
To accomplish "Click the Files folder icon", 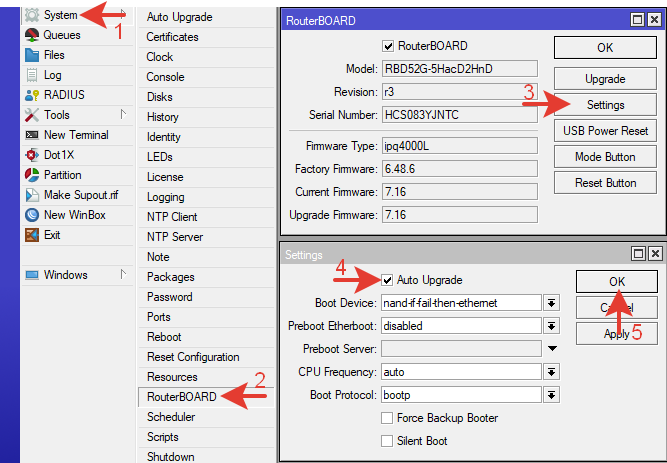I will (32, 55).
